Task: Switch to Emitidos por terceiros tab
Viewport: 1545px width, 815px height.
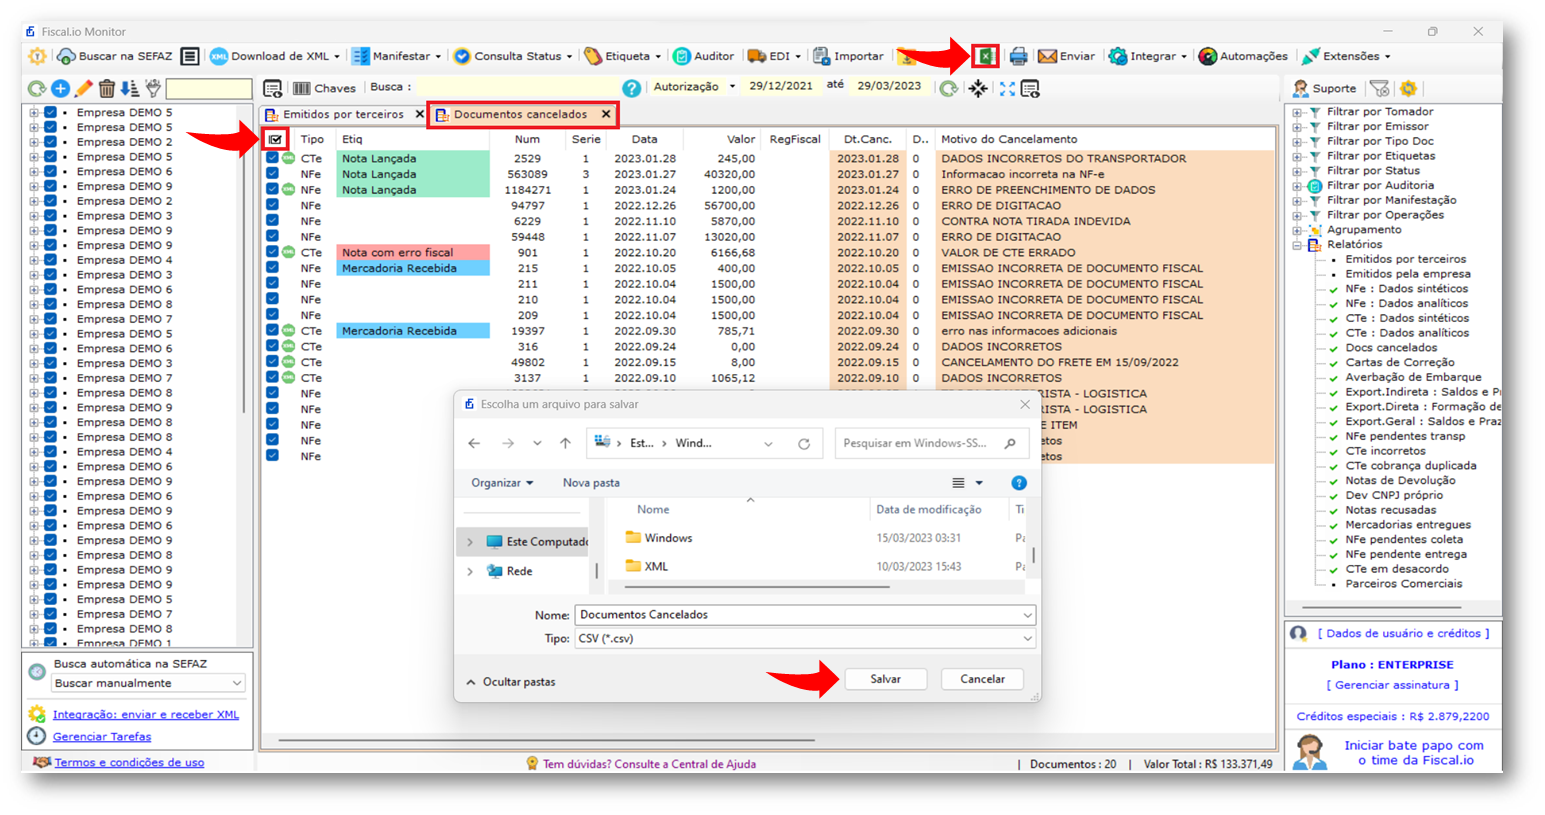Action: tap(343, 114)
